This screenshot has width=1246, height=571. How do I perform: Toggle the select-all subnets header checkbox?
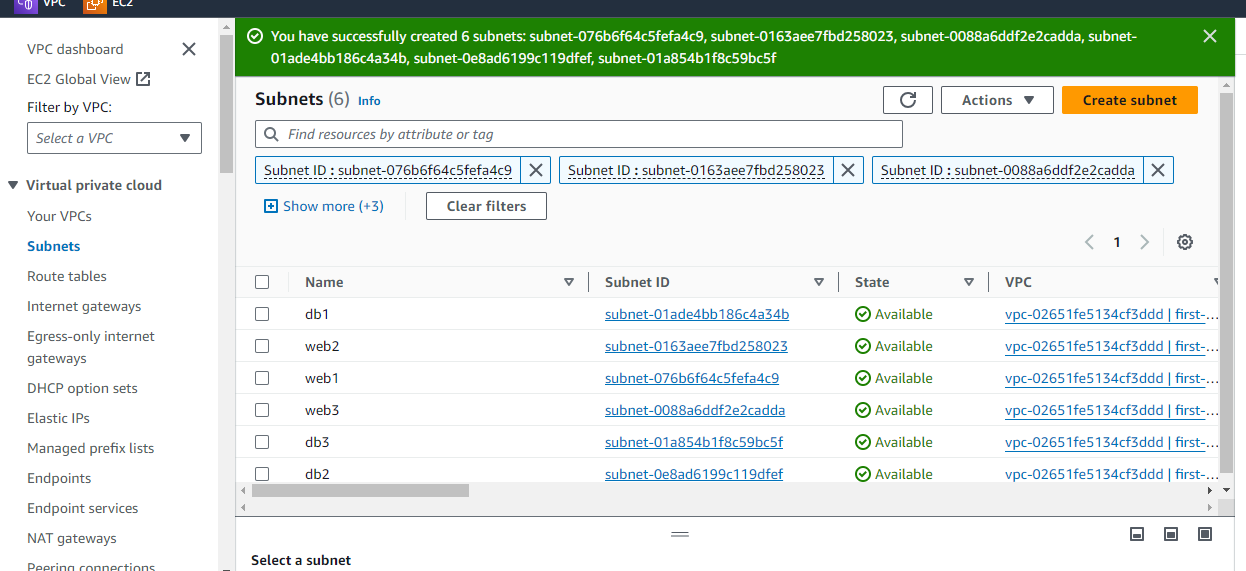[x=262, y=282]
